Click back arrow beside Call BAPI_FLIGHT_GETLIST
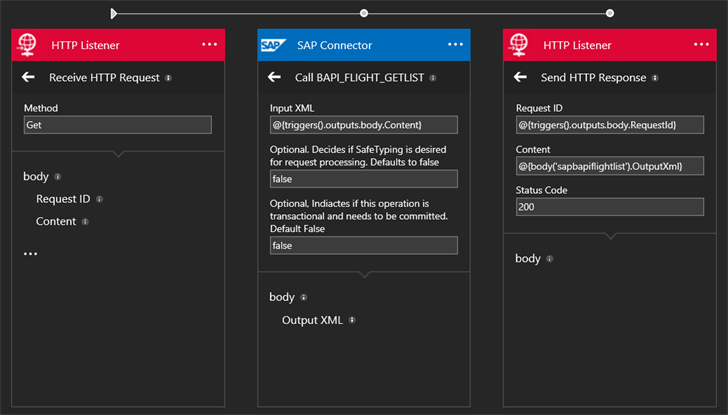This screenshot has height=415, width=728. click(274, 78)
